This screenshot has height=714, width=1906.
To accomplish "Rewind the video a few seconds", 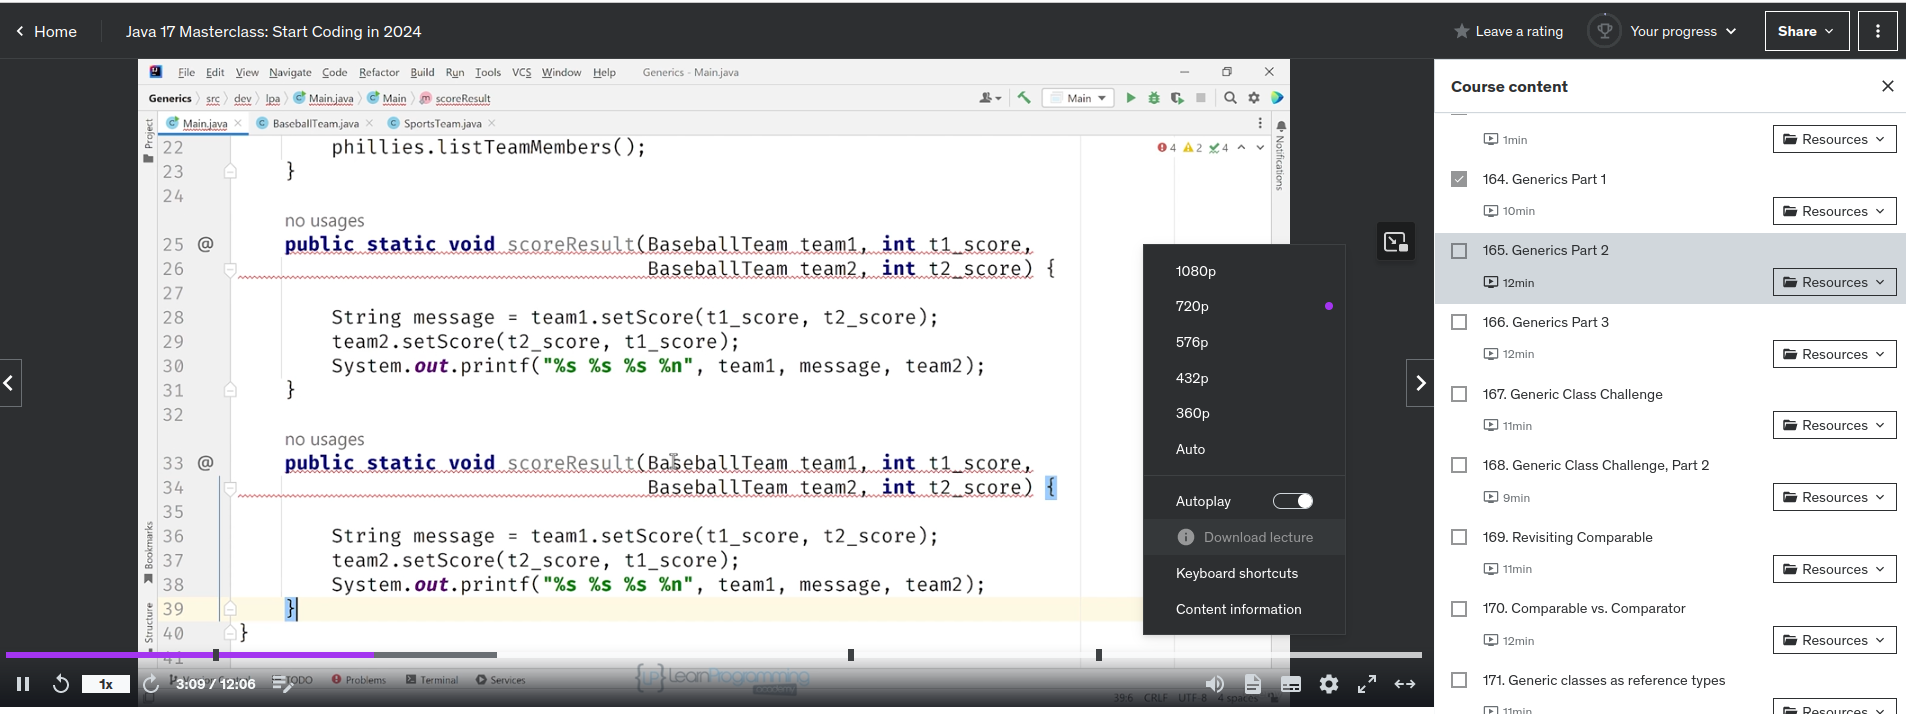I will (x=61, y=684).
